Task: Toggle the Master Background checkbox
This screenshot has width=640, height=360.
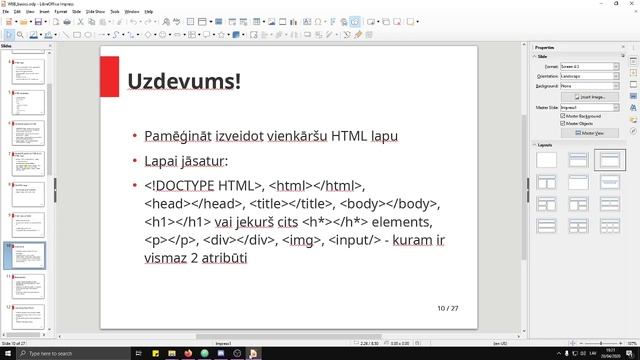Action: pyautogui.click(x=563, y=116)
